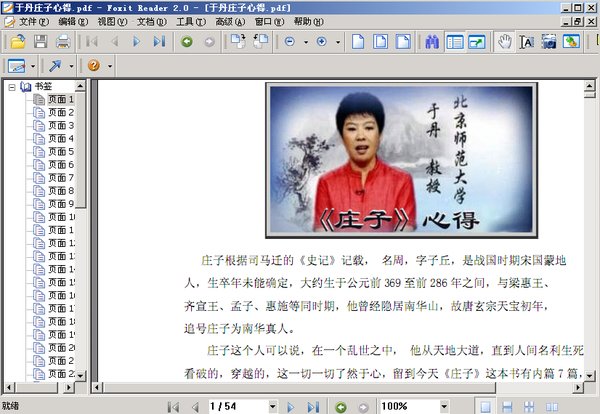The height and width of the screenshot is (414, 600).
Task: Click bookmark panel scroll right arrow
Action: pyautogui.click(x=68, y=387)
